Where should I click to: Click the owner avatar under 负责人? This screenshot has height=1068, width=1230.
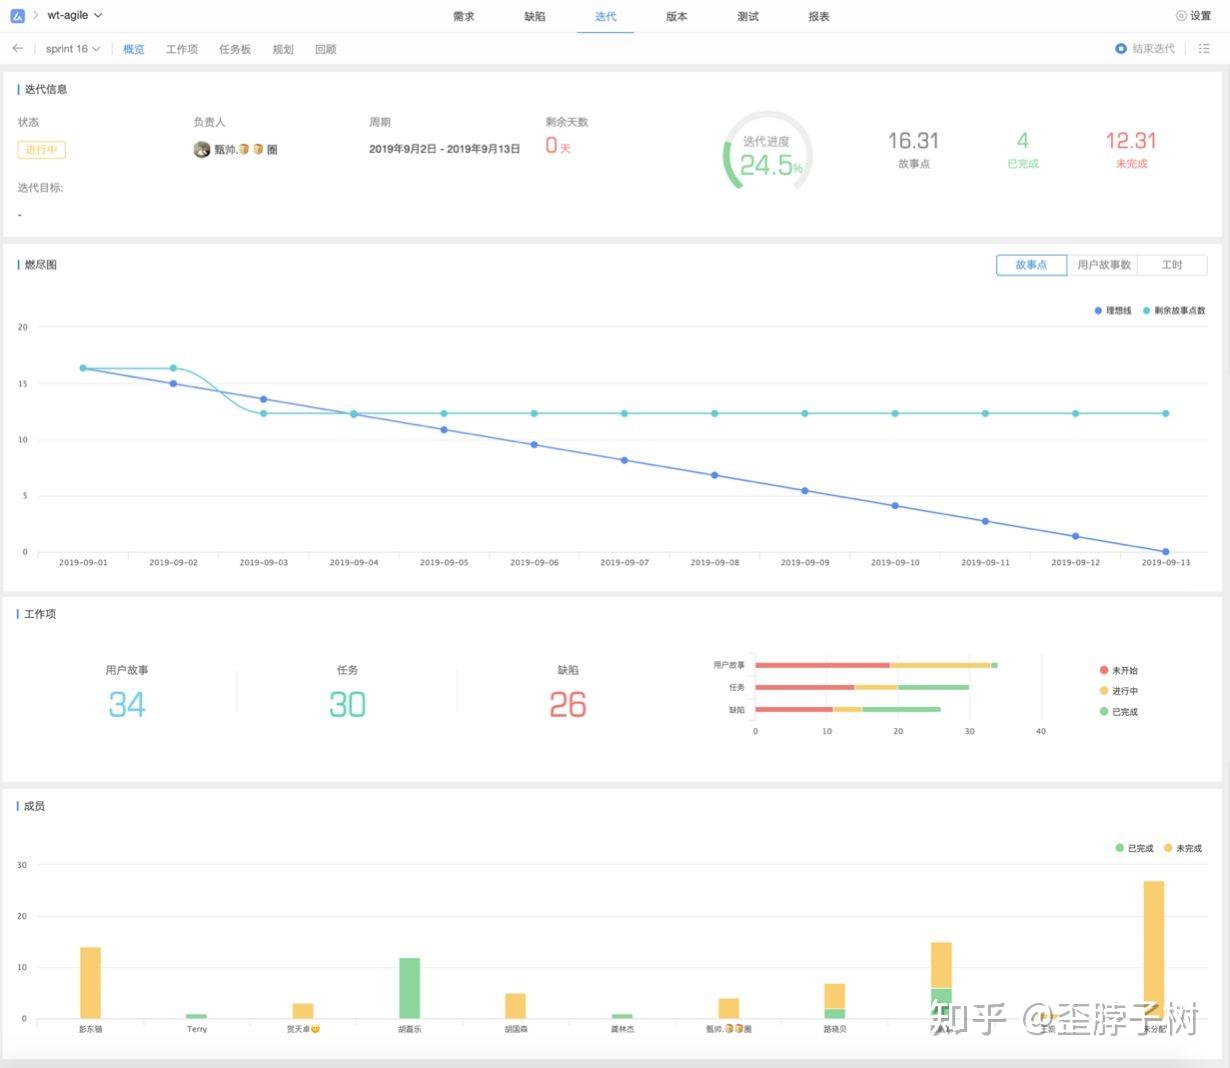(x=201, y=149)
